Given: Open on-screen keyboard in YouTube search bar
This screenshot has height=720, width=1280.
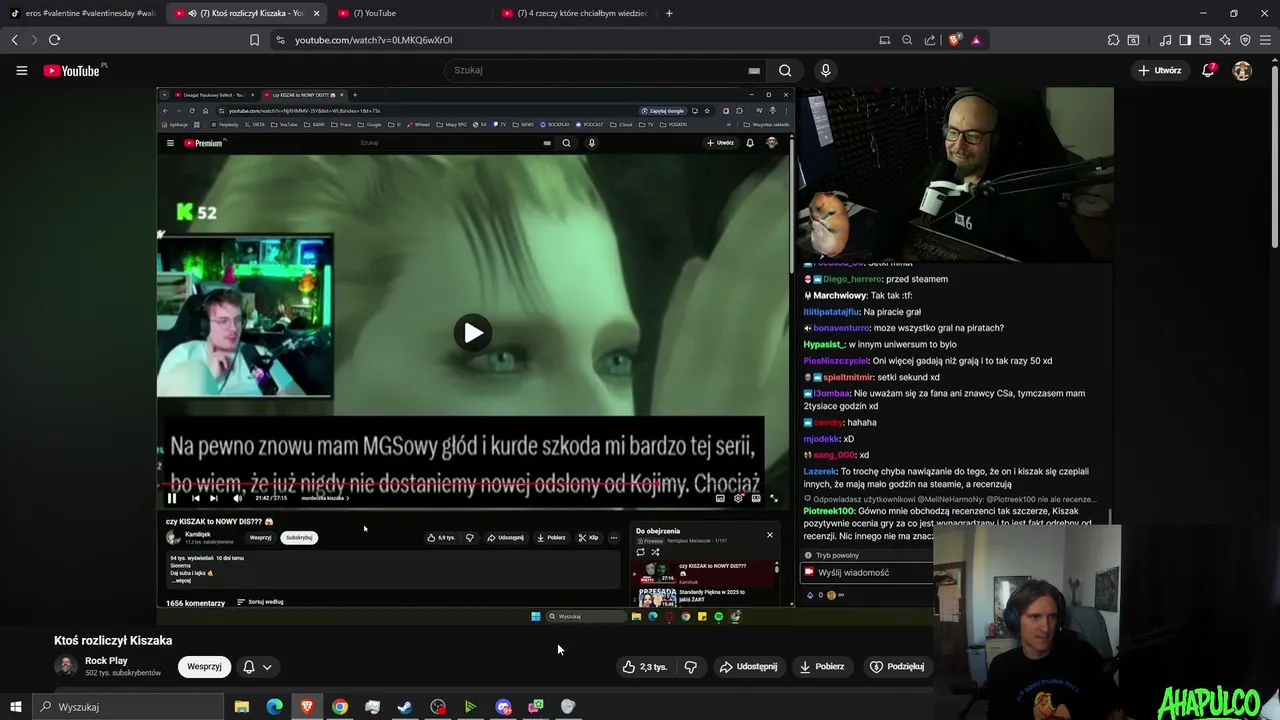Looking at the screenshot, I should click(754, 70).
